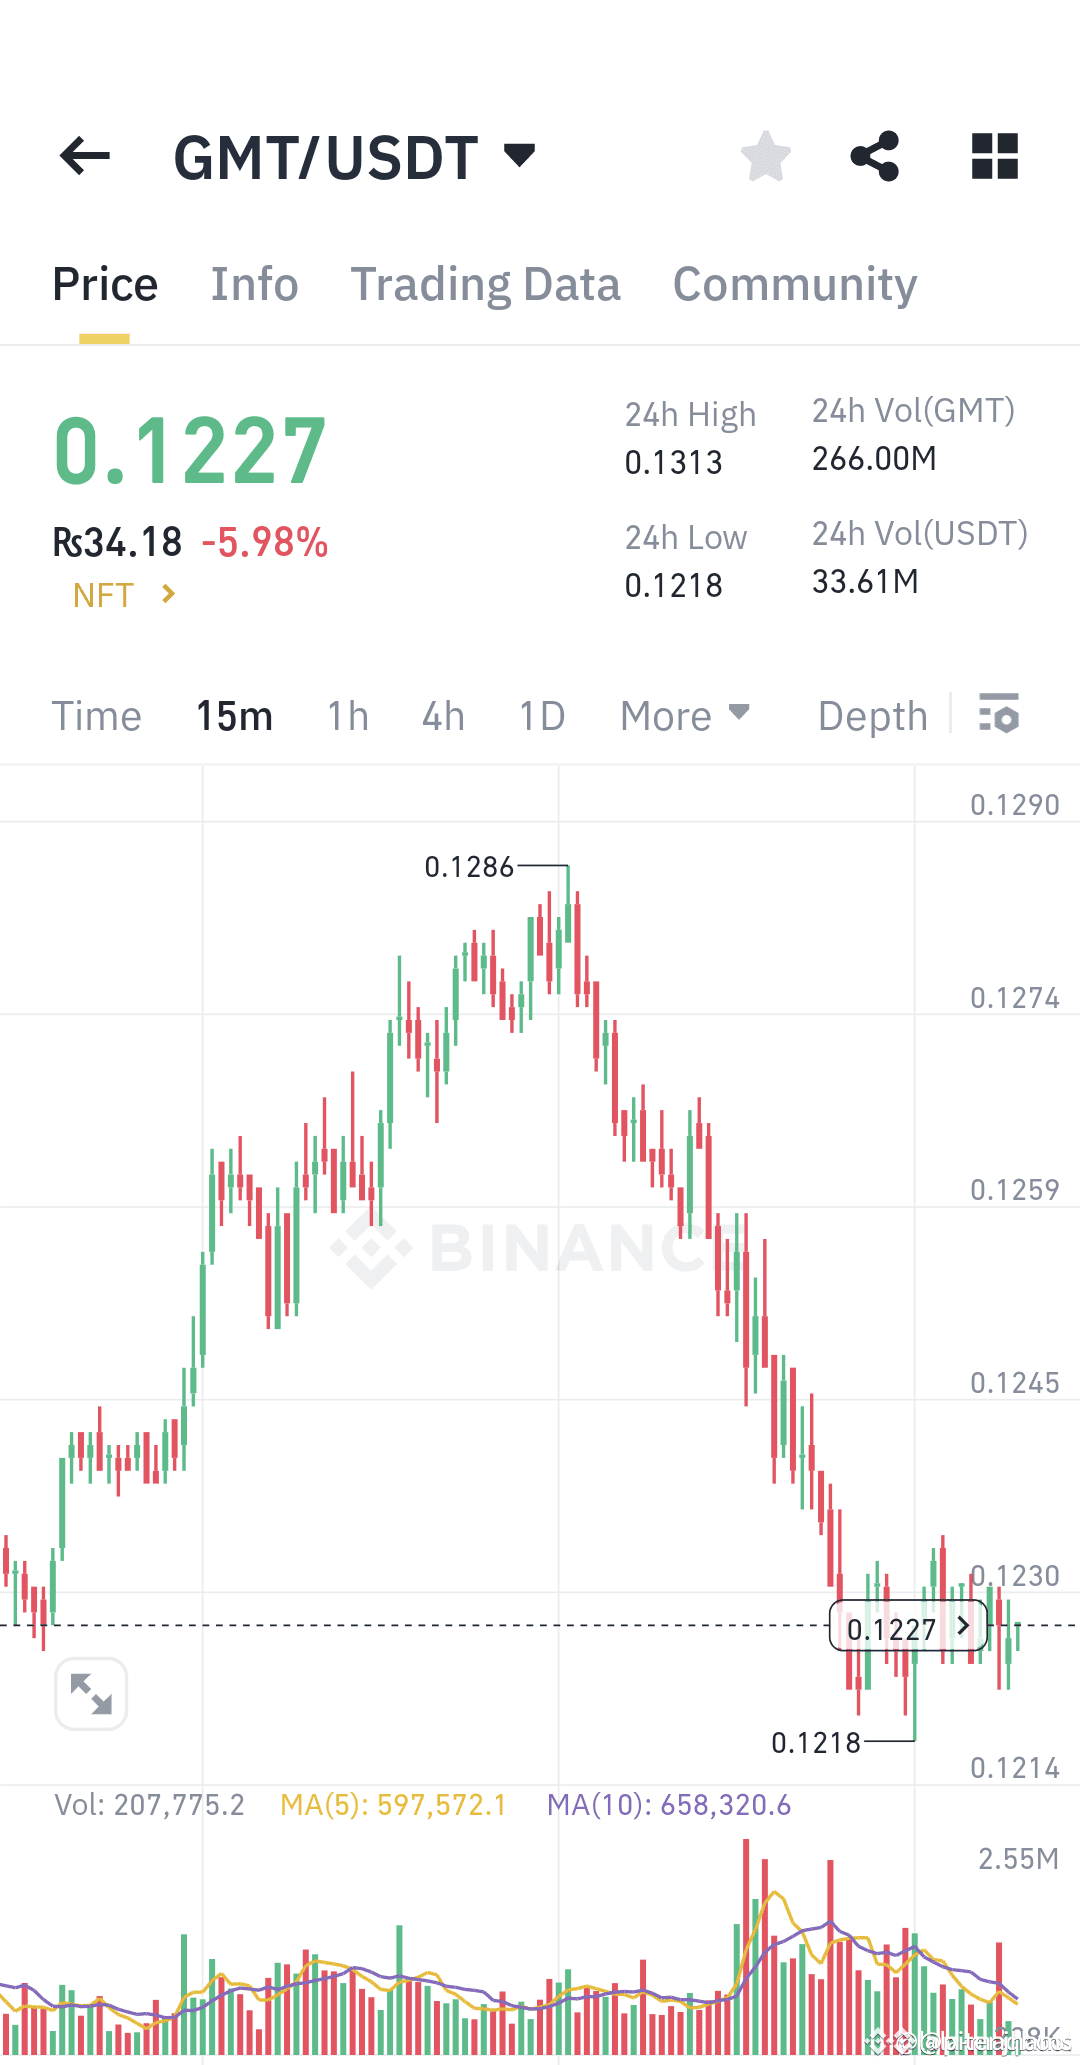1080x2065 pixels.
Task: Enable the Time view for the chart
Action: [x=97, y=715]
